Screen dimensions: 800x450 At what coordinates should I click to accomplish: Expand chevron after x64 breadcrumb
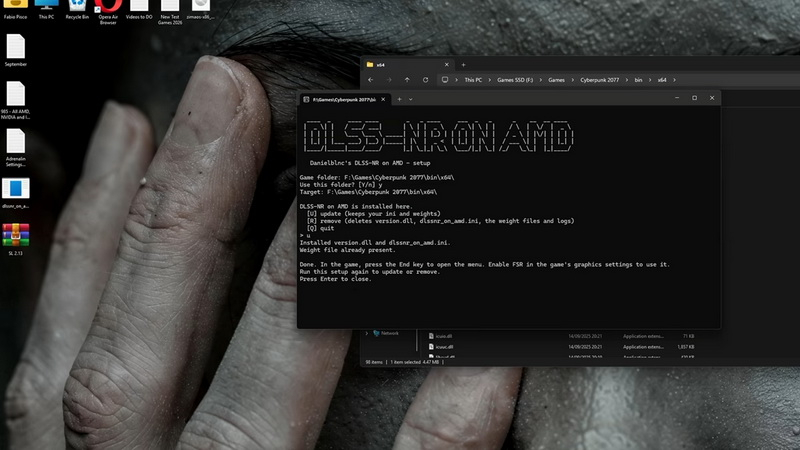click(x=674, y=80)
